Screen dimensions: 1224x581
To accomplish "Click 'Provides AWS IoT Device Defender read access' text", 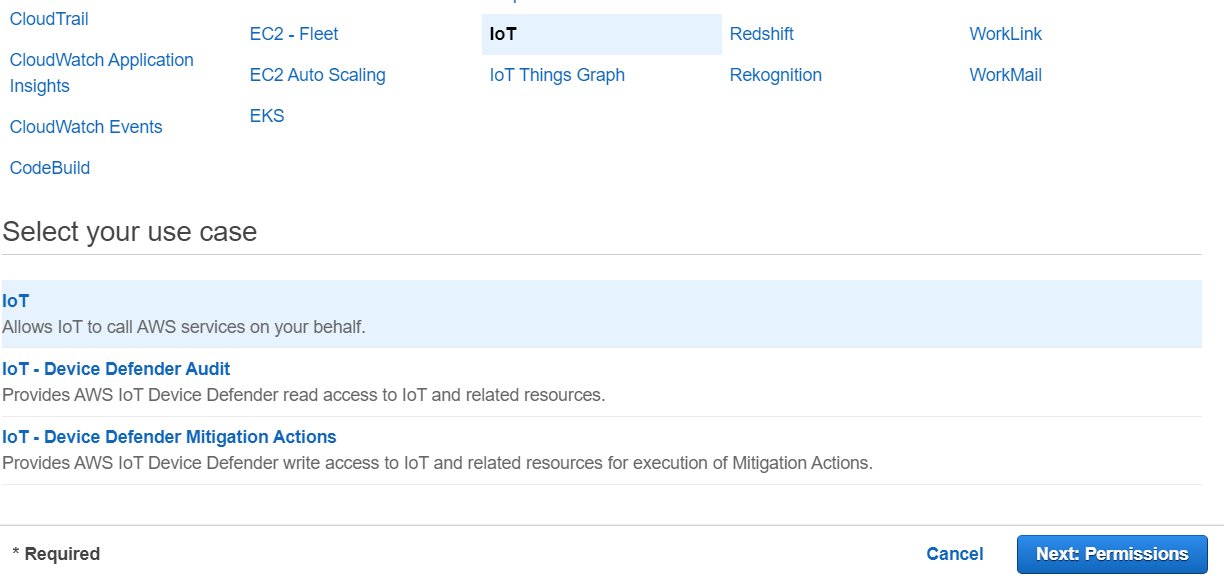I will (x=304, y=395).
